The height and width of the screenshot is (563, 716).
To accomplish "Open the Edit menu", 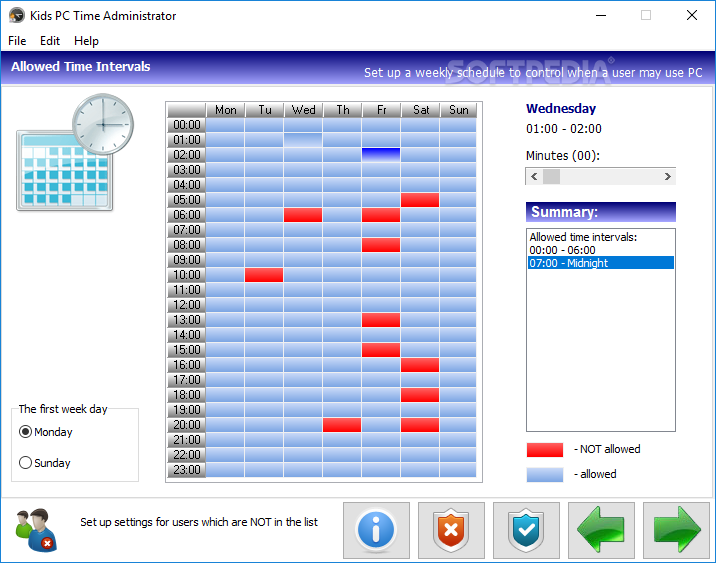I will 50,41.
